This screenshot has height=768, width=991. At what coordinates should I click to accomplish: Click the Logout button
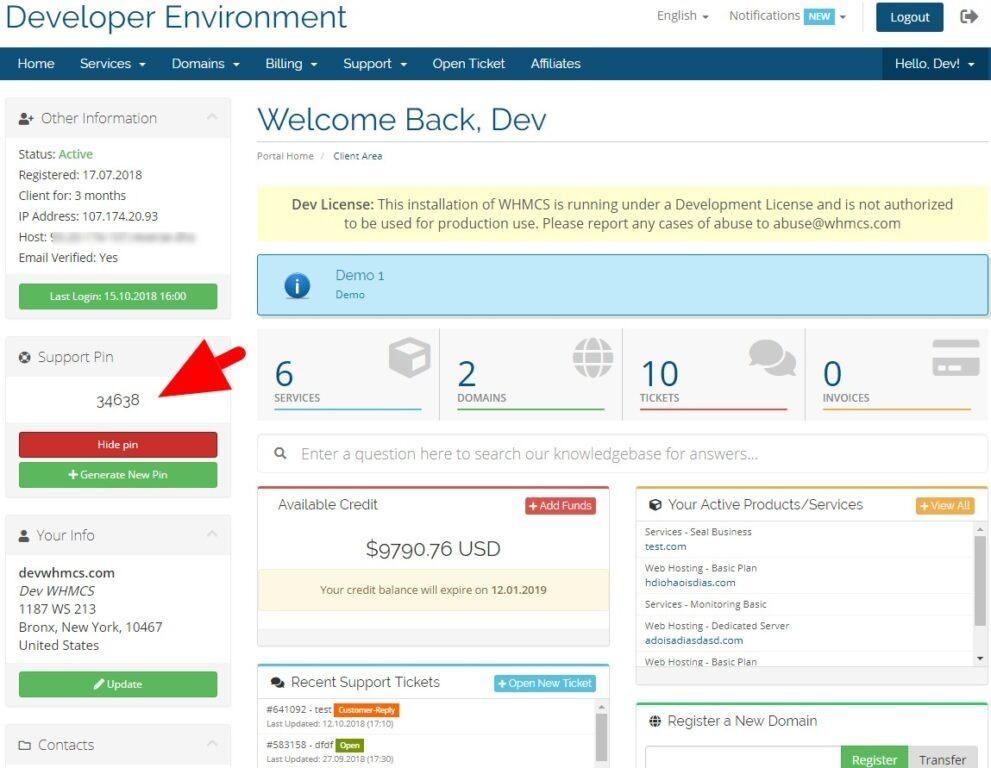point(909,17)
